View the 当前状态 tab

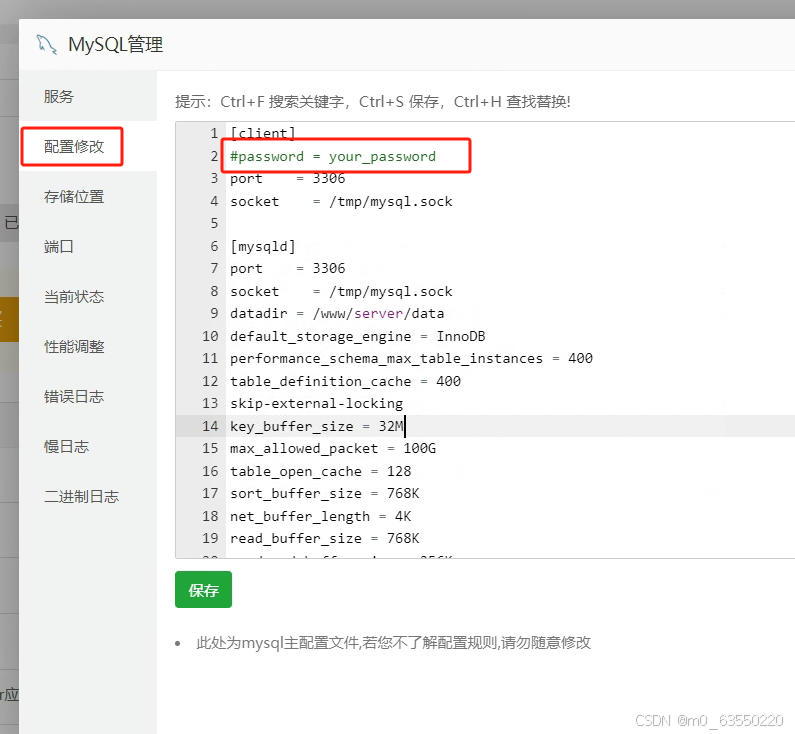click(73, 297)
